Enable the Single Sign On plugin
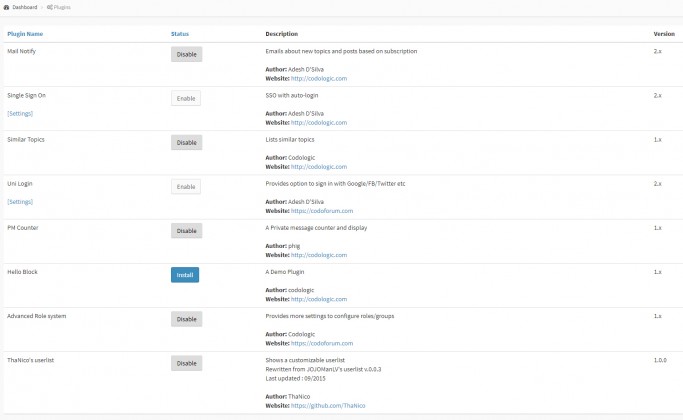 [186, 98]
